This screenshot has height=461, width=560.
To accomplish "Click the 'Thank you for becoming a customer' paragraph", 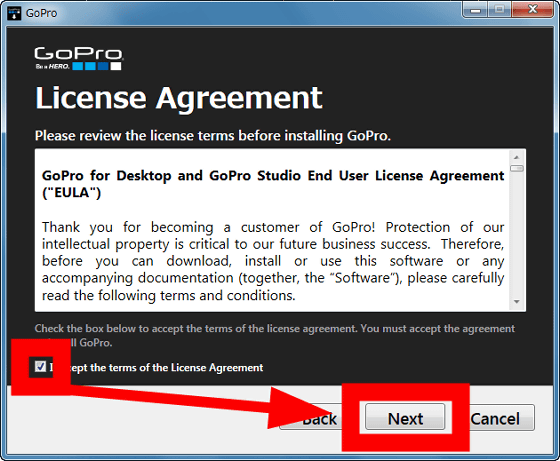I will coord(273,261).
